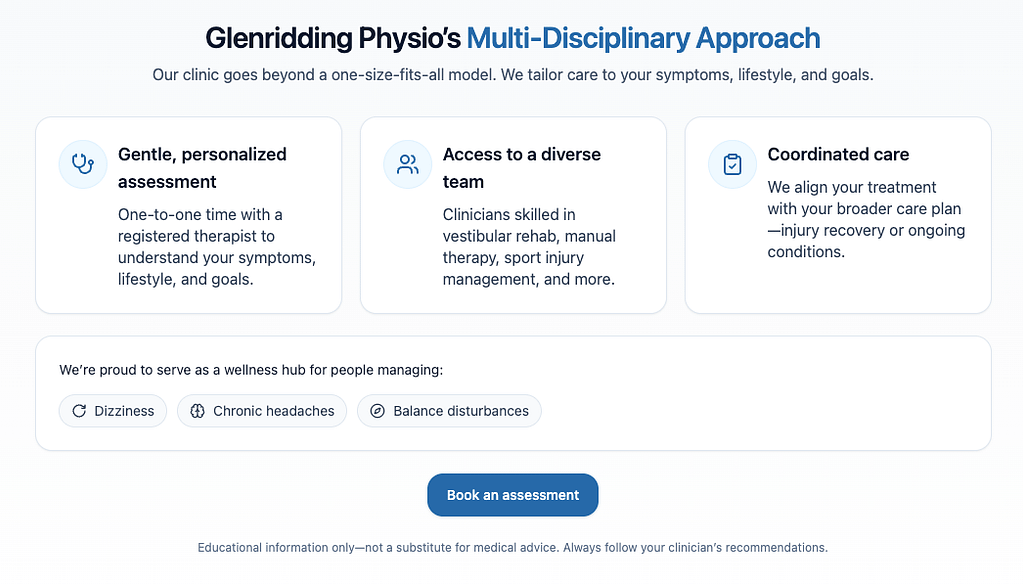1023x584 pixels.
Task: Click the stethoscope icon for personalized assessment
Action: click(84, 164)
